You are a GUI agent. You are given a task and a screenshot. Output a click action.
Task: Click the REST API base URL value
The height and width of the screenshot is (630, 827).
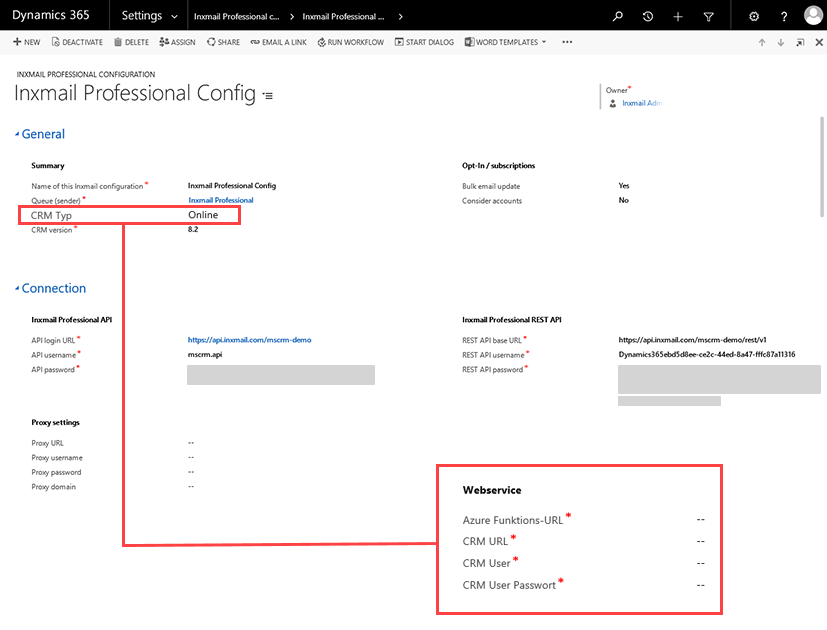693,340
